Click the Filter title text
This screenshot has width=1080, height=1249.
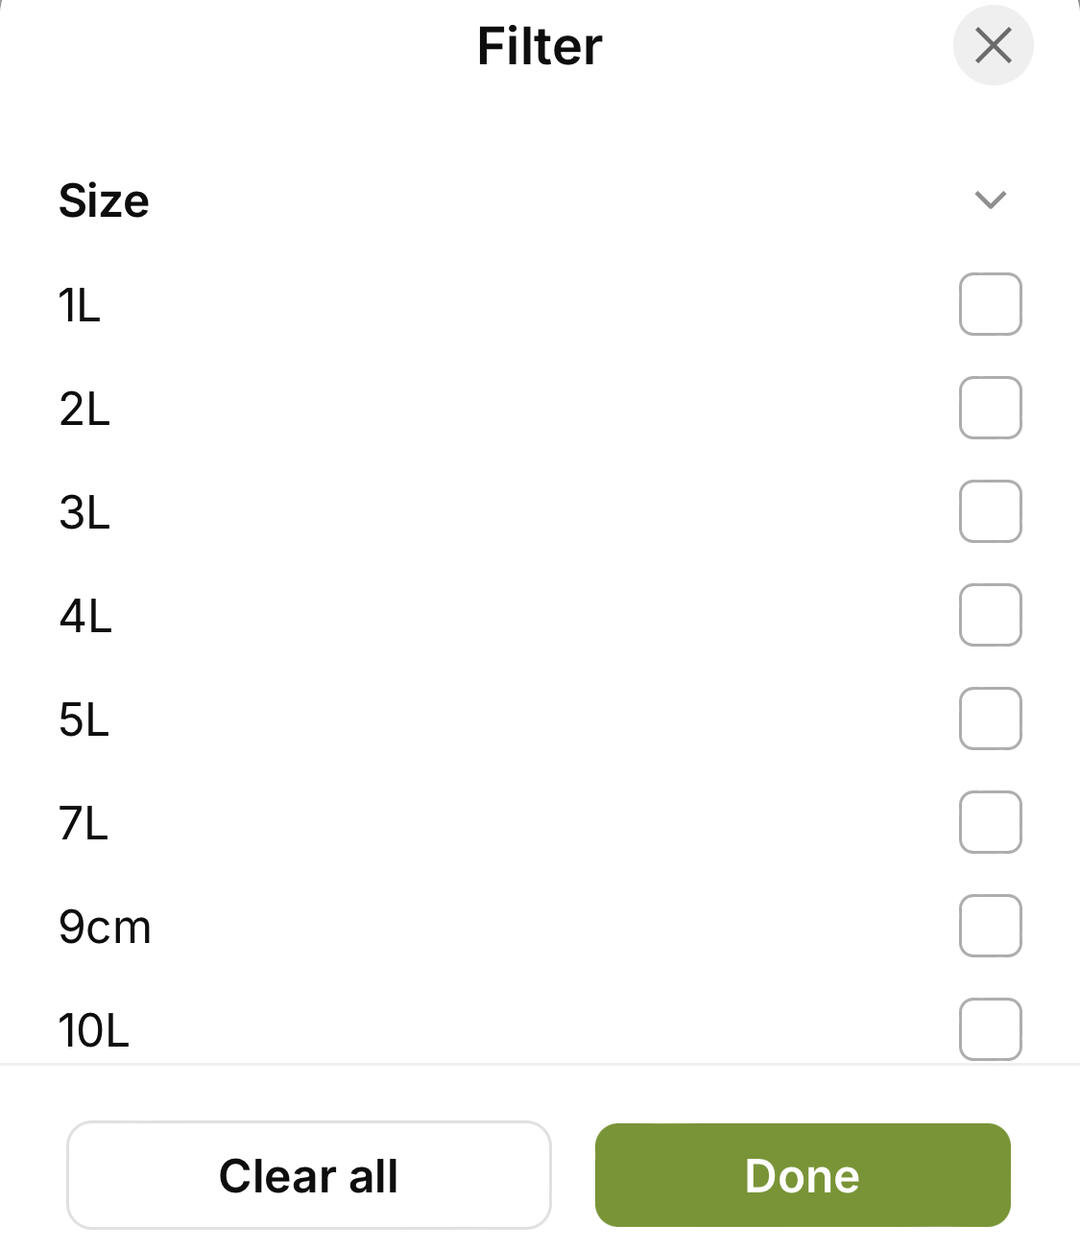(x=539, y=46)
